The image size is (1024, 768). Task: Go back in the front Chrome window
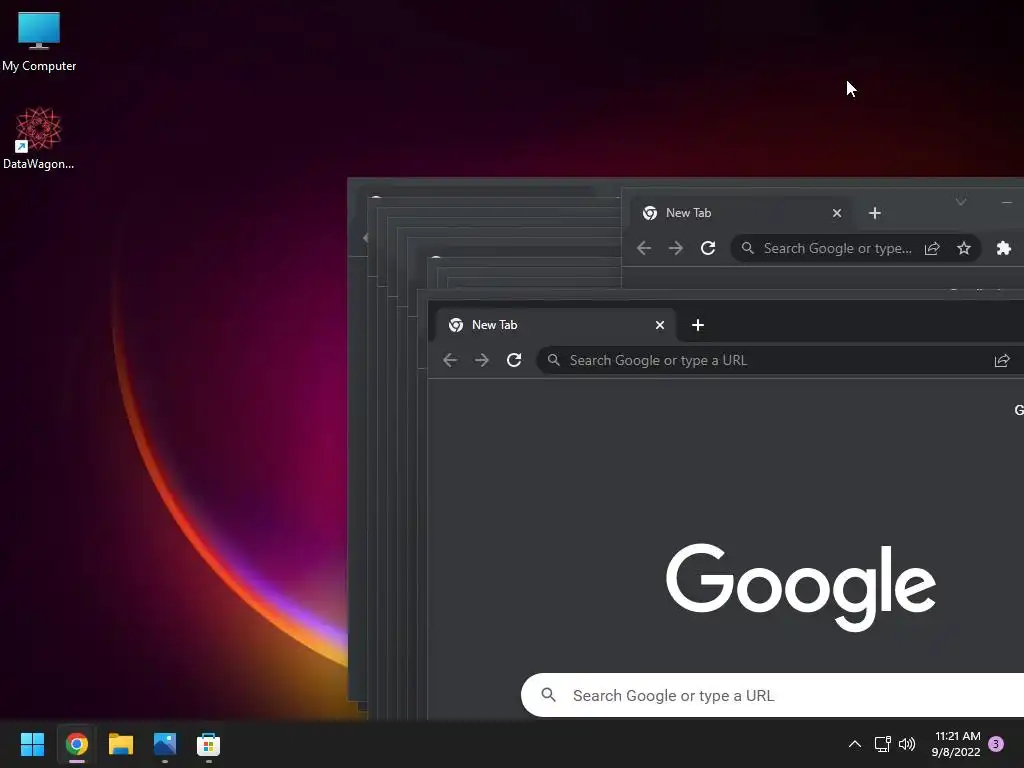(x=450, y=360)
